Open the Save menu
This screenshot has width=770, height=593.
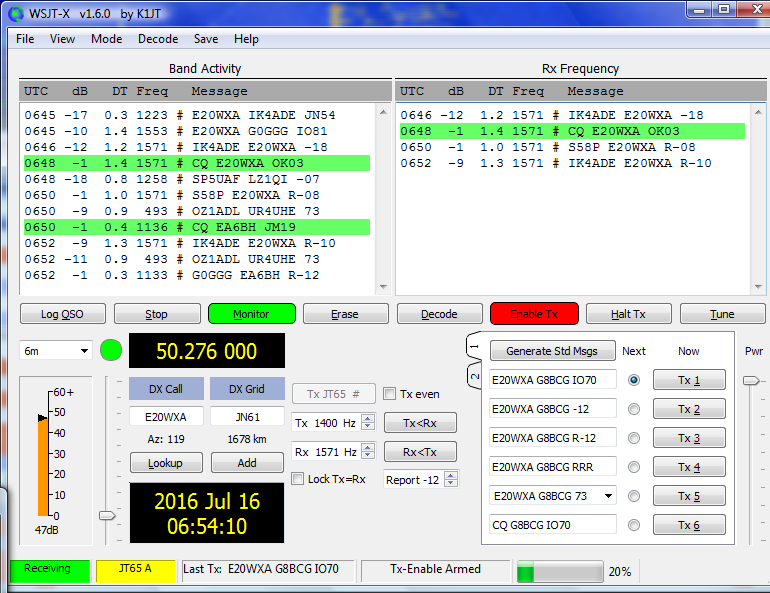(206, 39)
